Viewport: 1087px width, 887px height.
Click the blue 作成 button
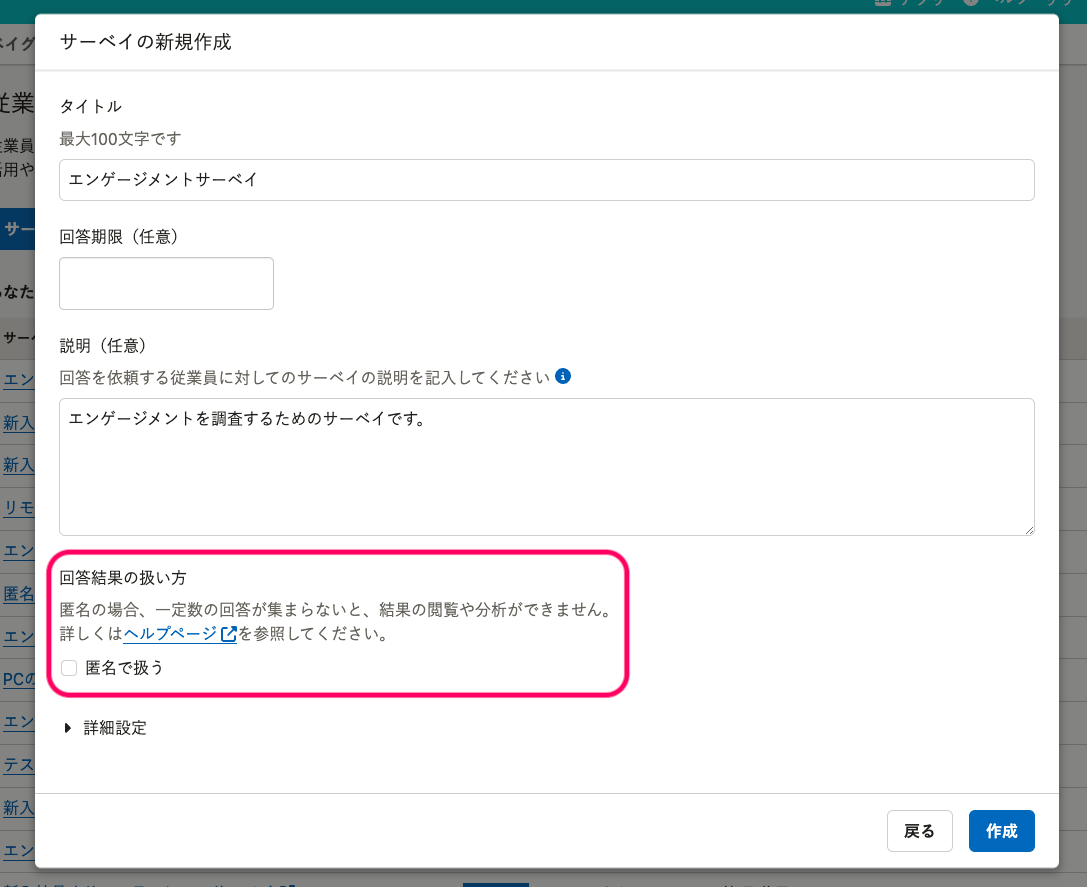(x=1001, y=831)
